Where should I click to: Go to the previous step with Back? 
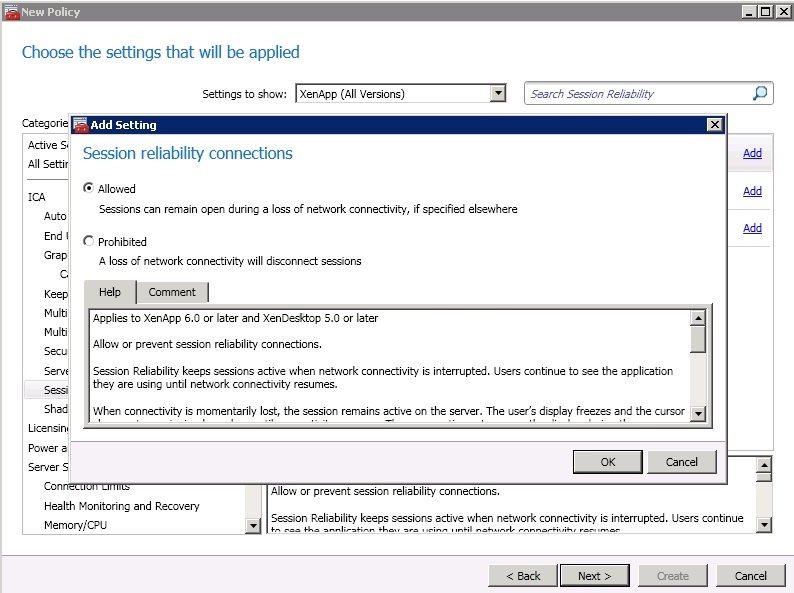[523, 576]
